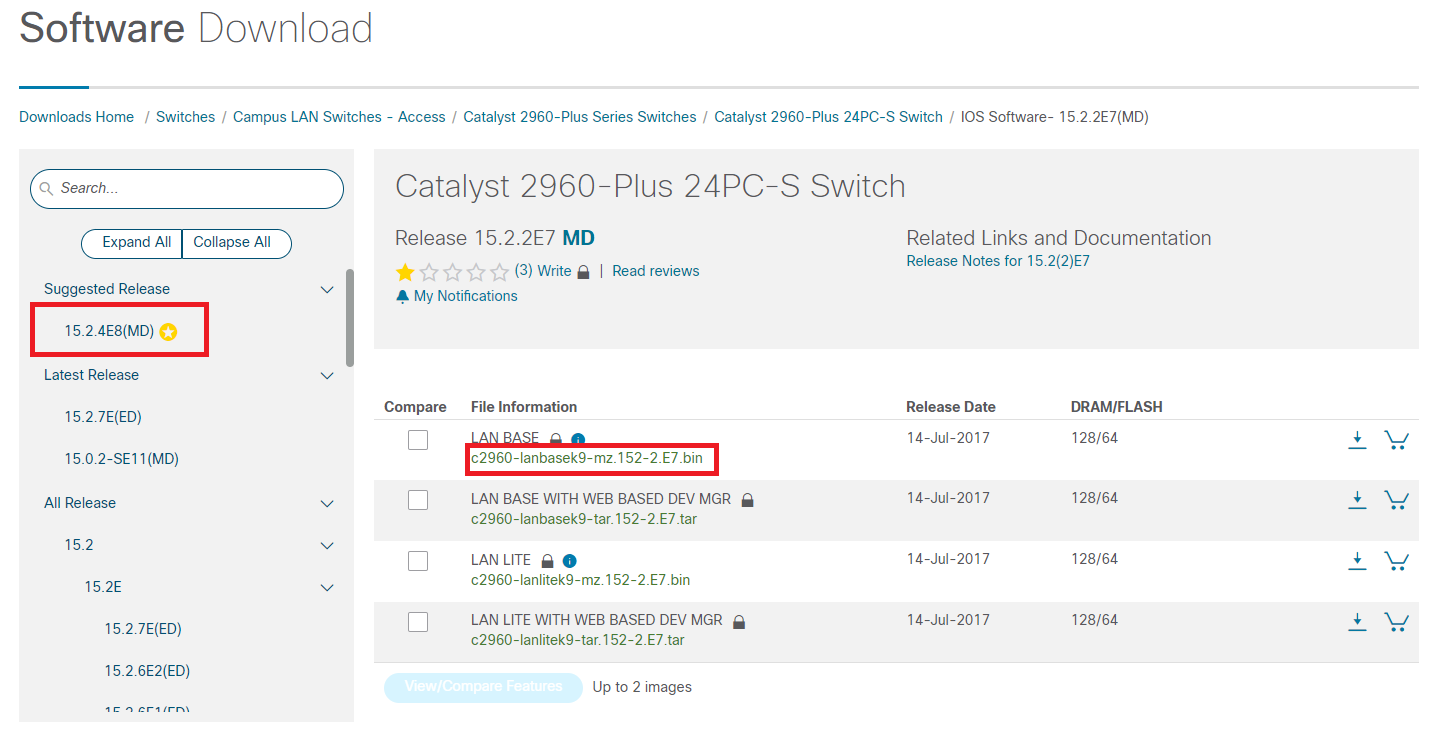This screenshot has width=1446, height=755.
Task: Click info icon next to LAN BASE
Action: coord(578,439)
